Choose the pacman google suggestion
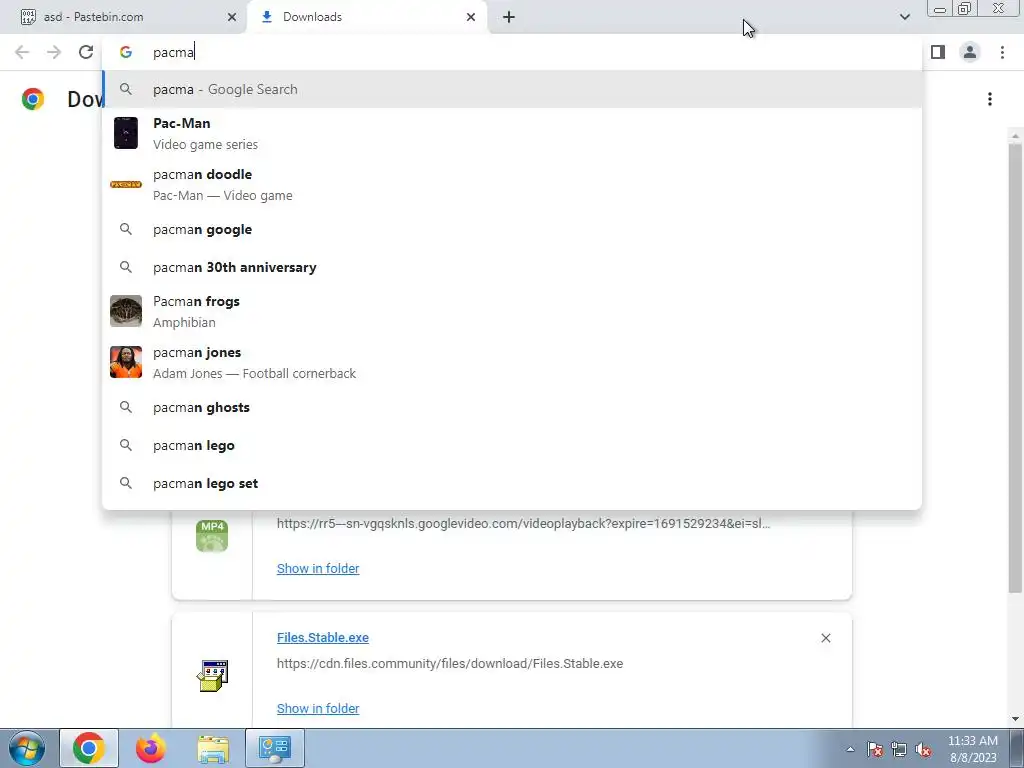This screenshot has width=1024, height=768. [513, 229]
